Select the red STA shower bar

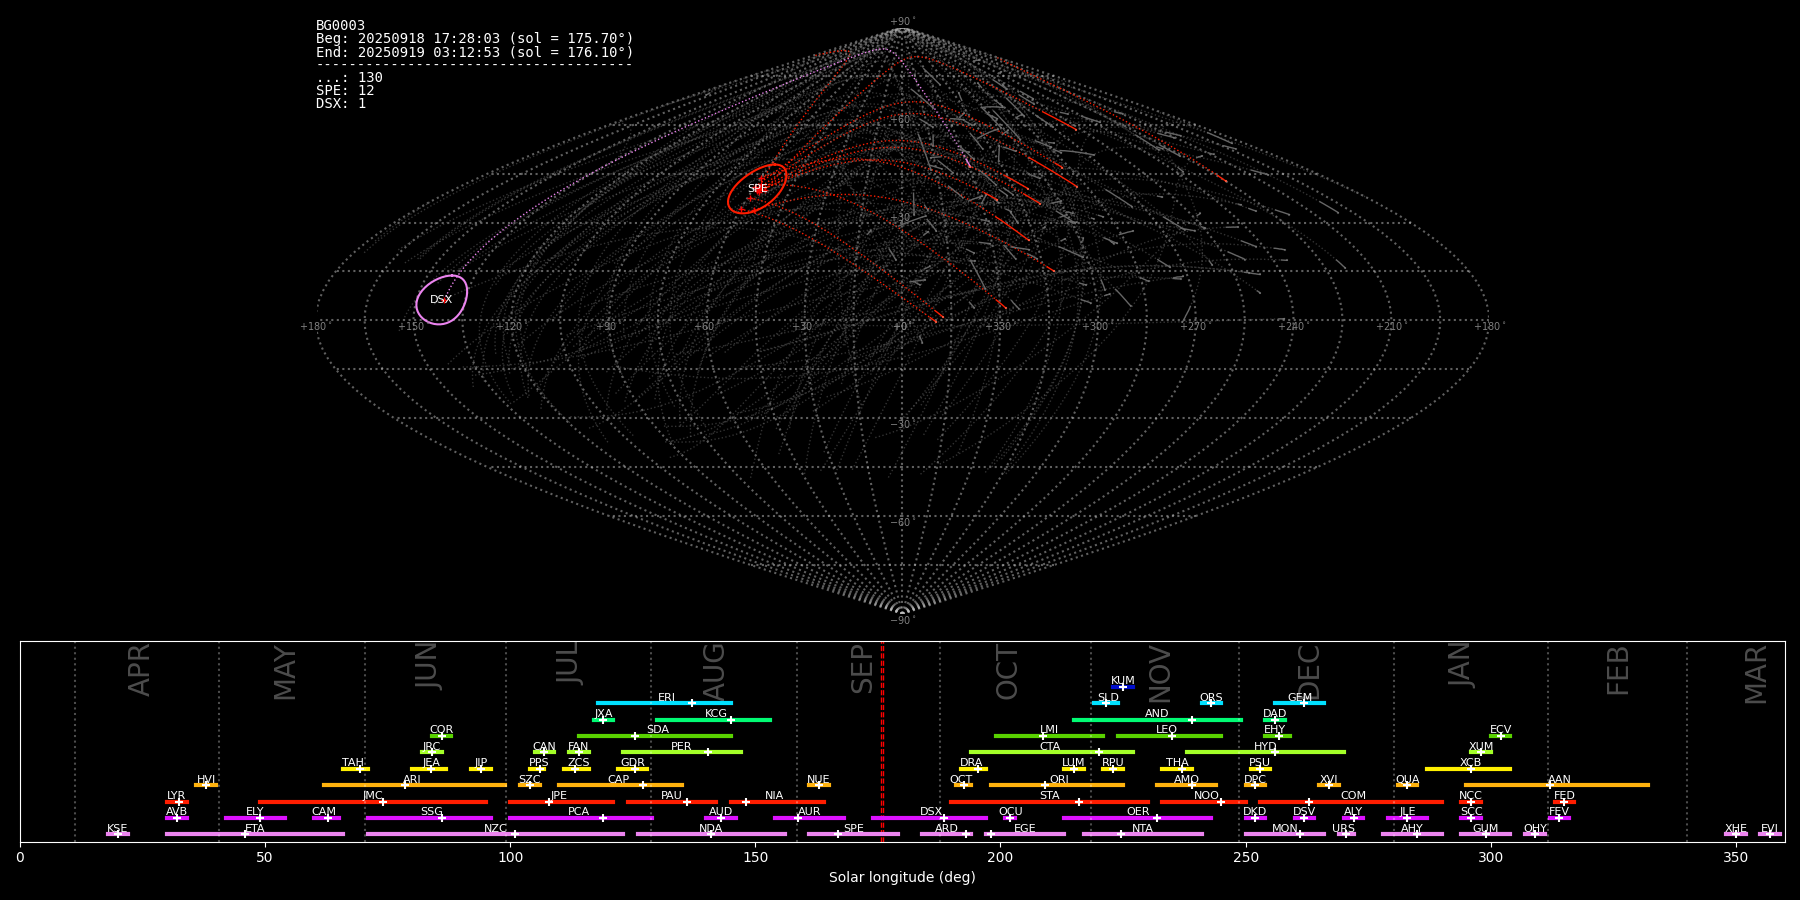point(1049,802)
